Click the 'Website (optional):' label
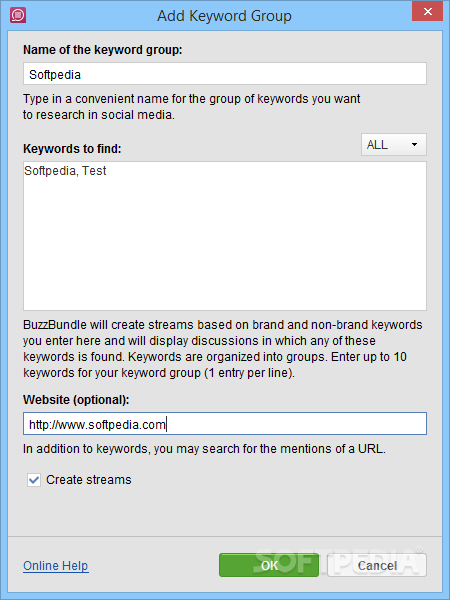Screen dimensions: 450x600 click(x=76, y=400)
